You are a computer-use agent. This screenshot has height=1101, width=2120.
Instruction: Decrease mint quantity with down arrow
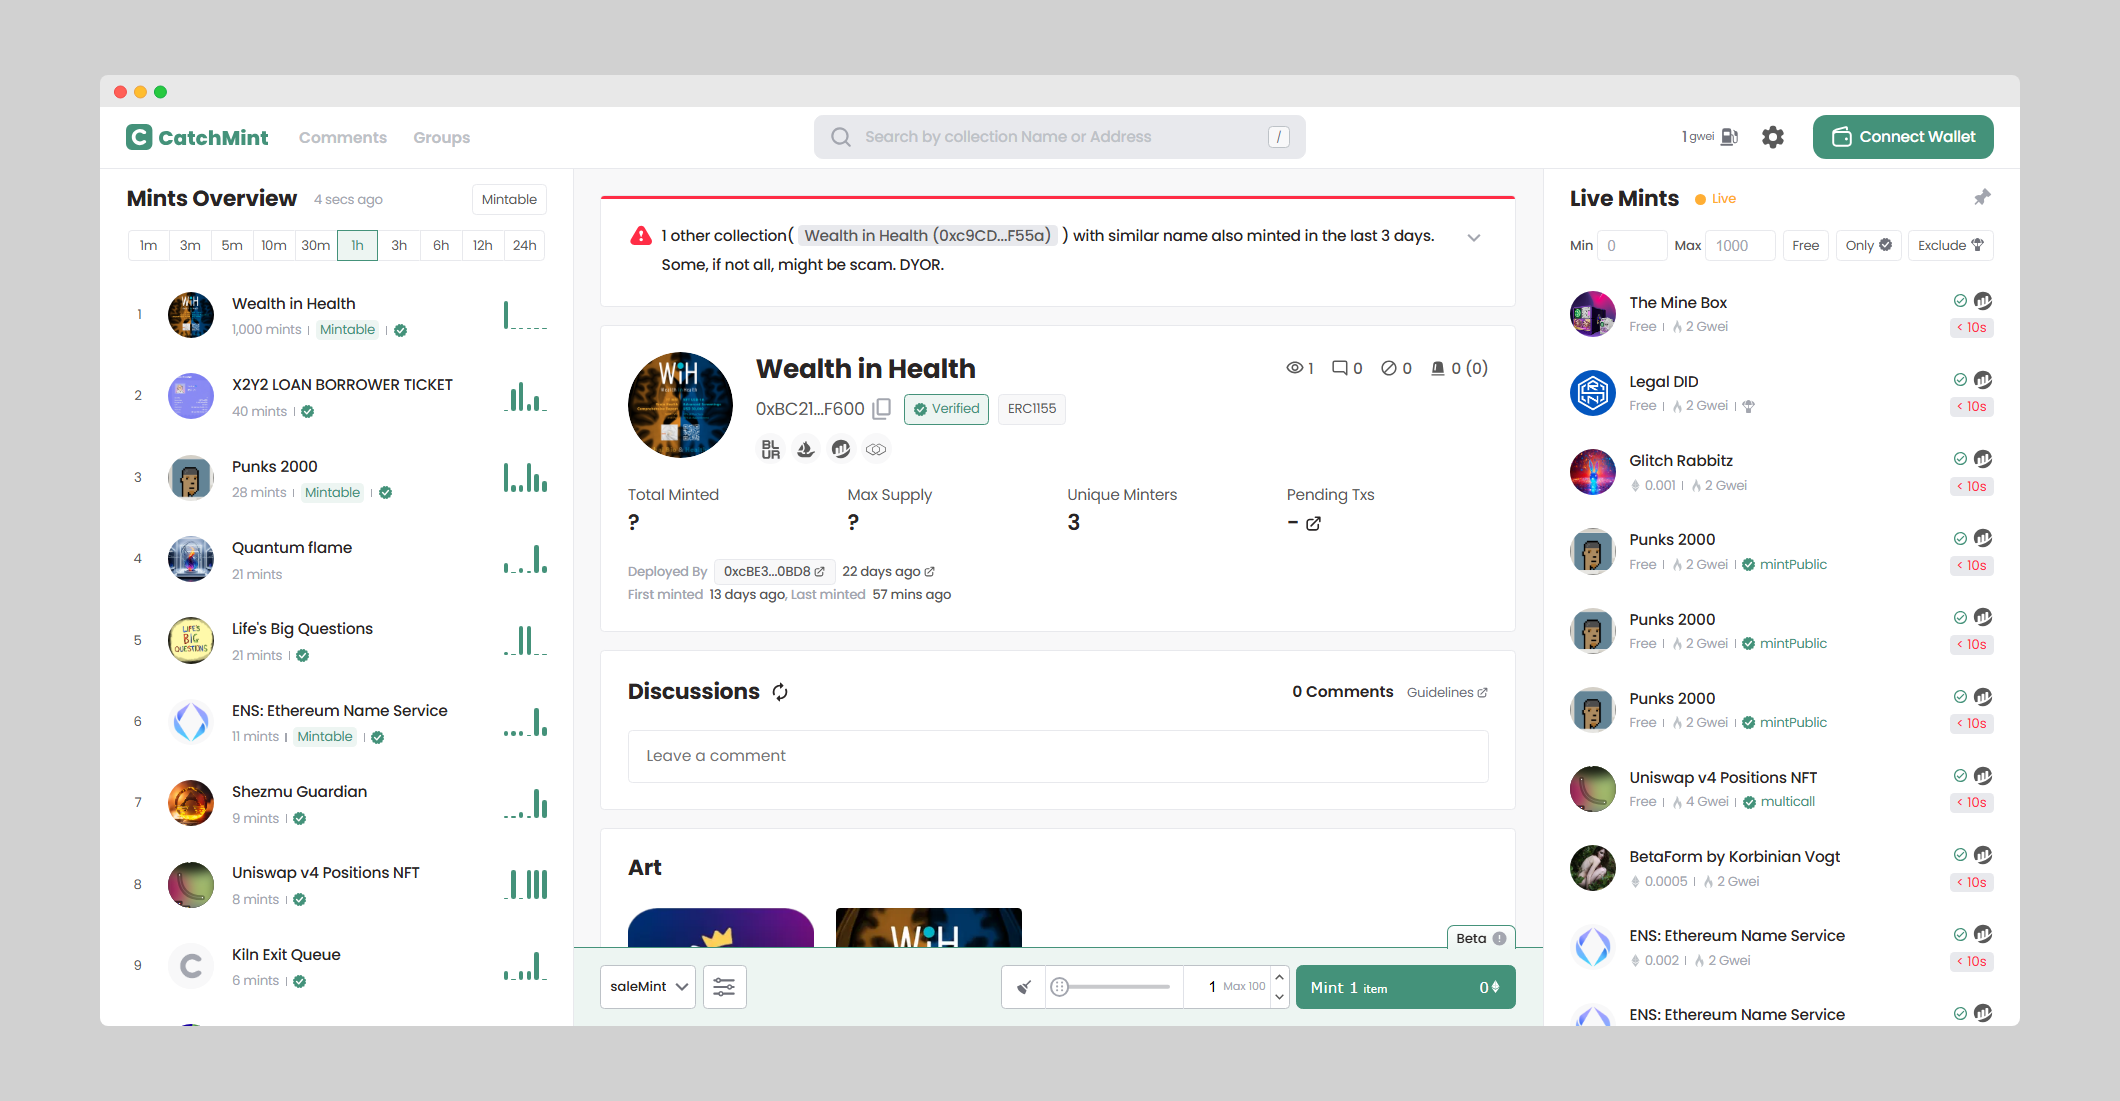pos(1279,997)
